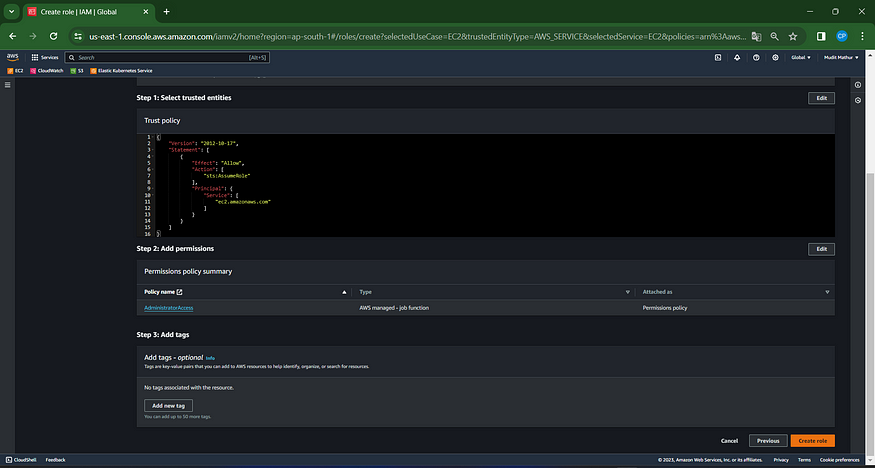Screen dimensions: 875x468
Task: Open the Mudit Mathur account dropdown
Action: (842, 57)
